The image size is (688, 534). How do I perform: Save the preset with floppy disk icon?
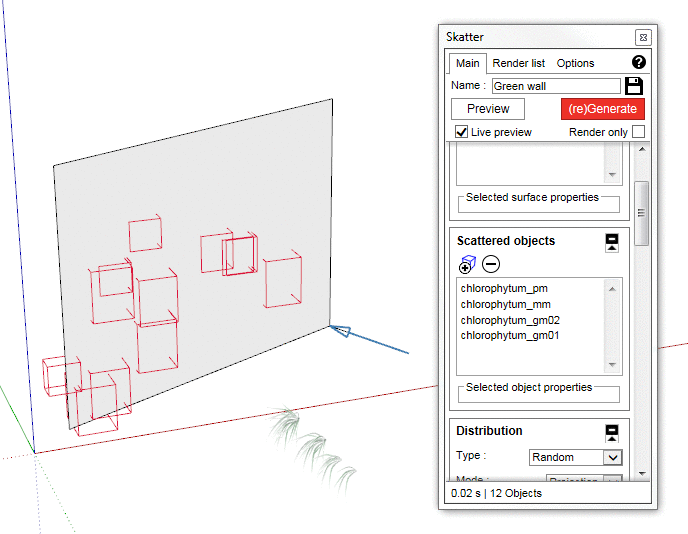pyautogui.click(x=634, y=86)
